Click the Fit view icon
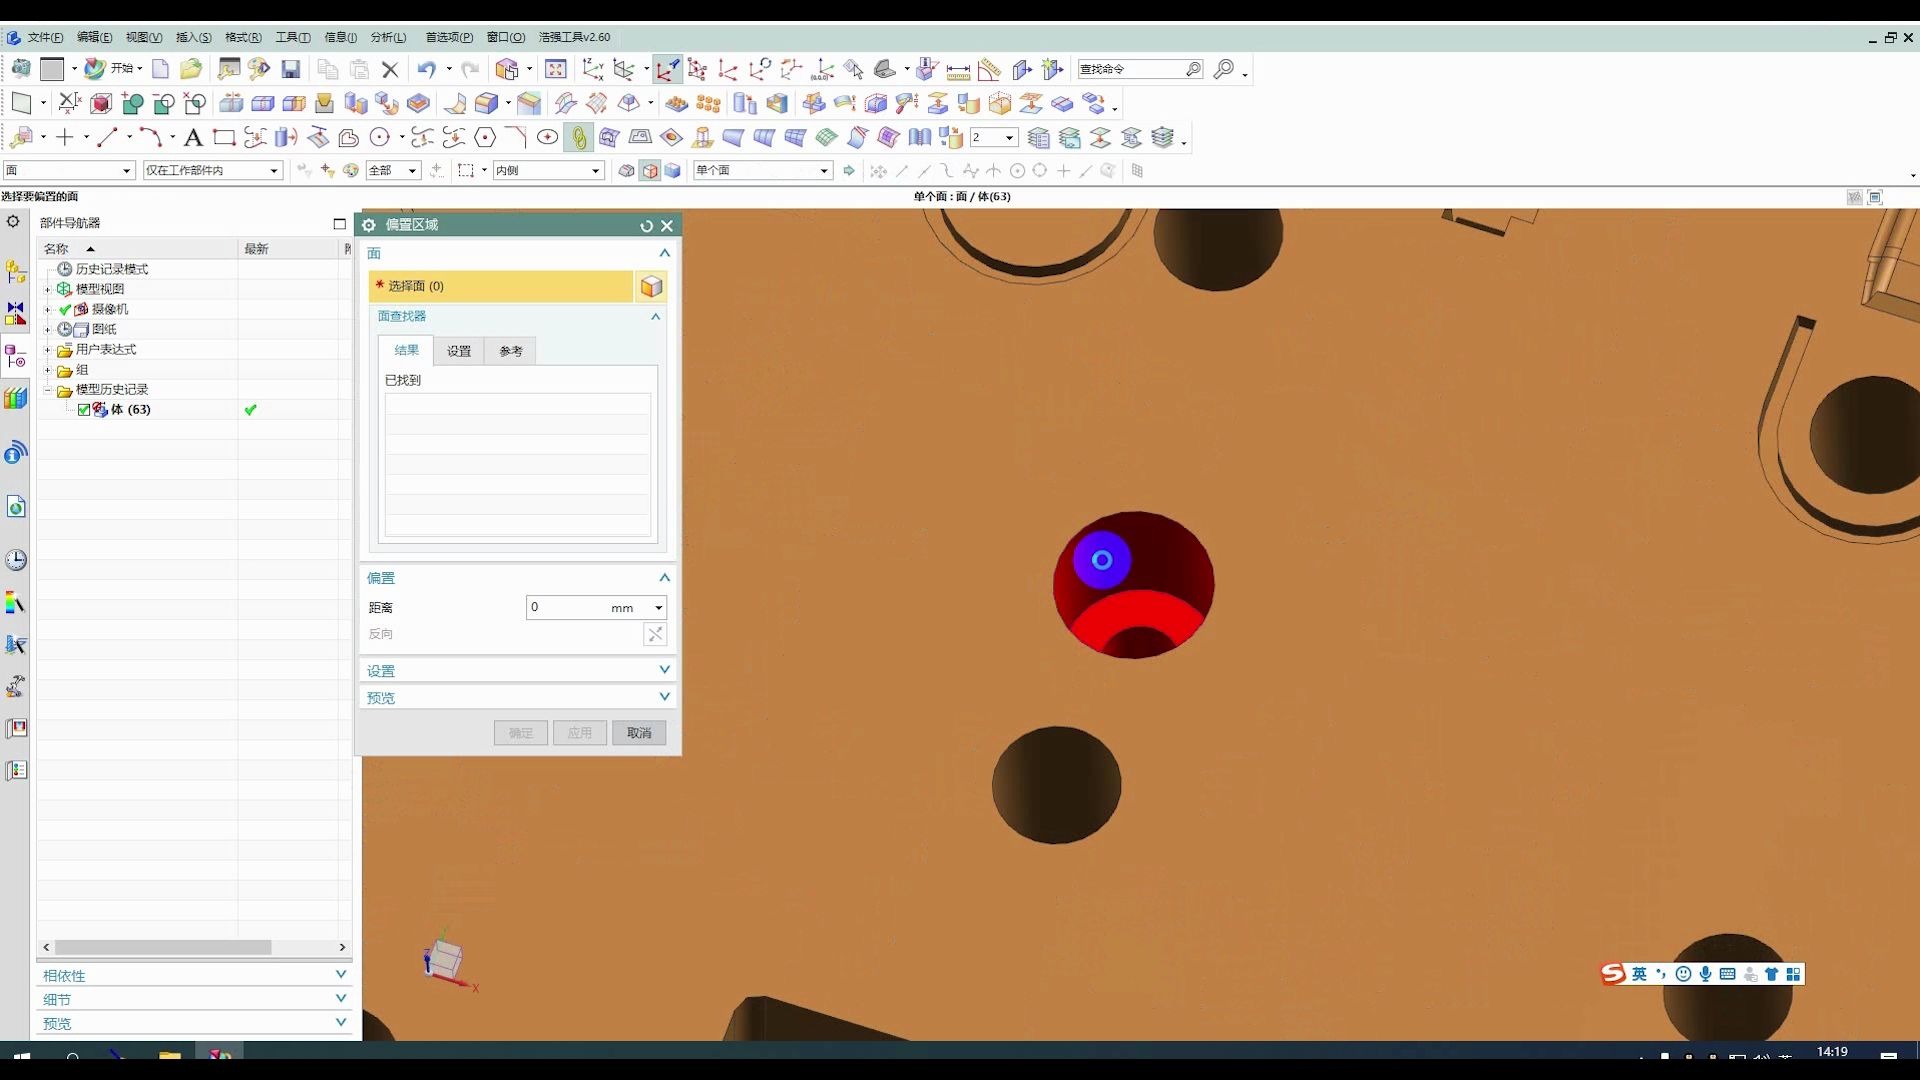 pyautogui.click(x=556, y=69)
